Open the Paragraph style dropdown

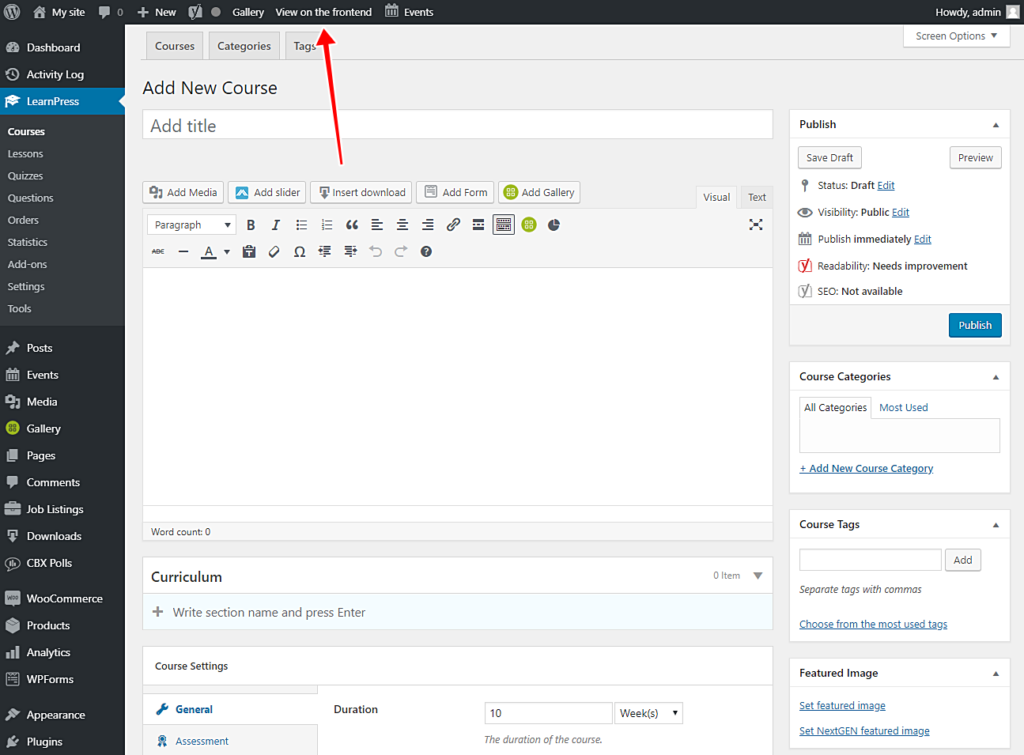tap(191, 224)
